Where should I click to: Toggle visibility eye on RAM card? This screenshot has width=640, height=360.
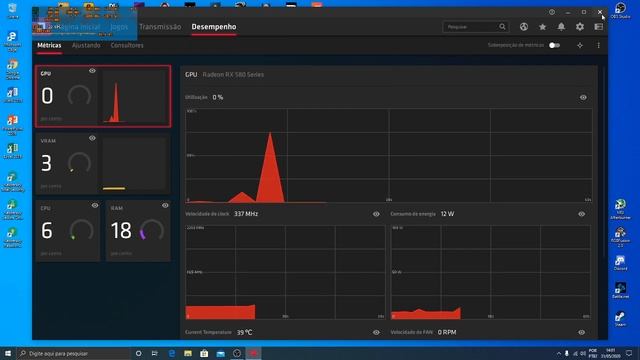point(165,206)
